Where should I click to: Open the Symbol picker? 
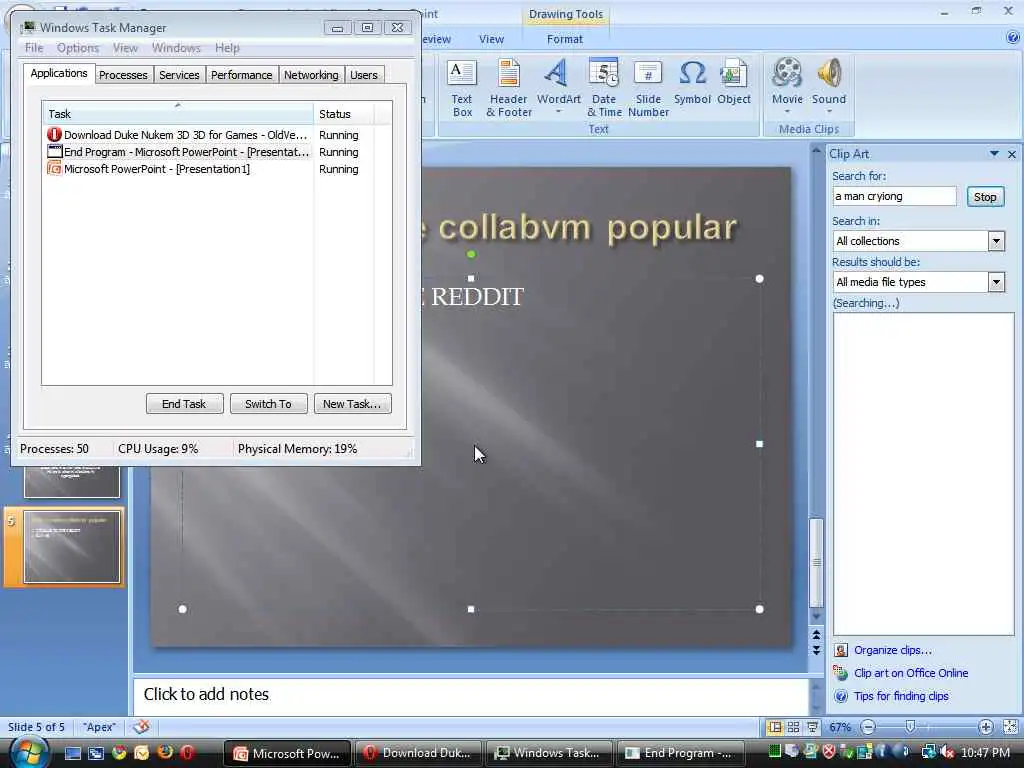click(x=692, y=82)
